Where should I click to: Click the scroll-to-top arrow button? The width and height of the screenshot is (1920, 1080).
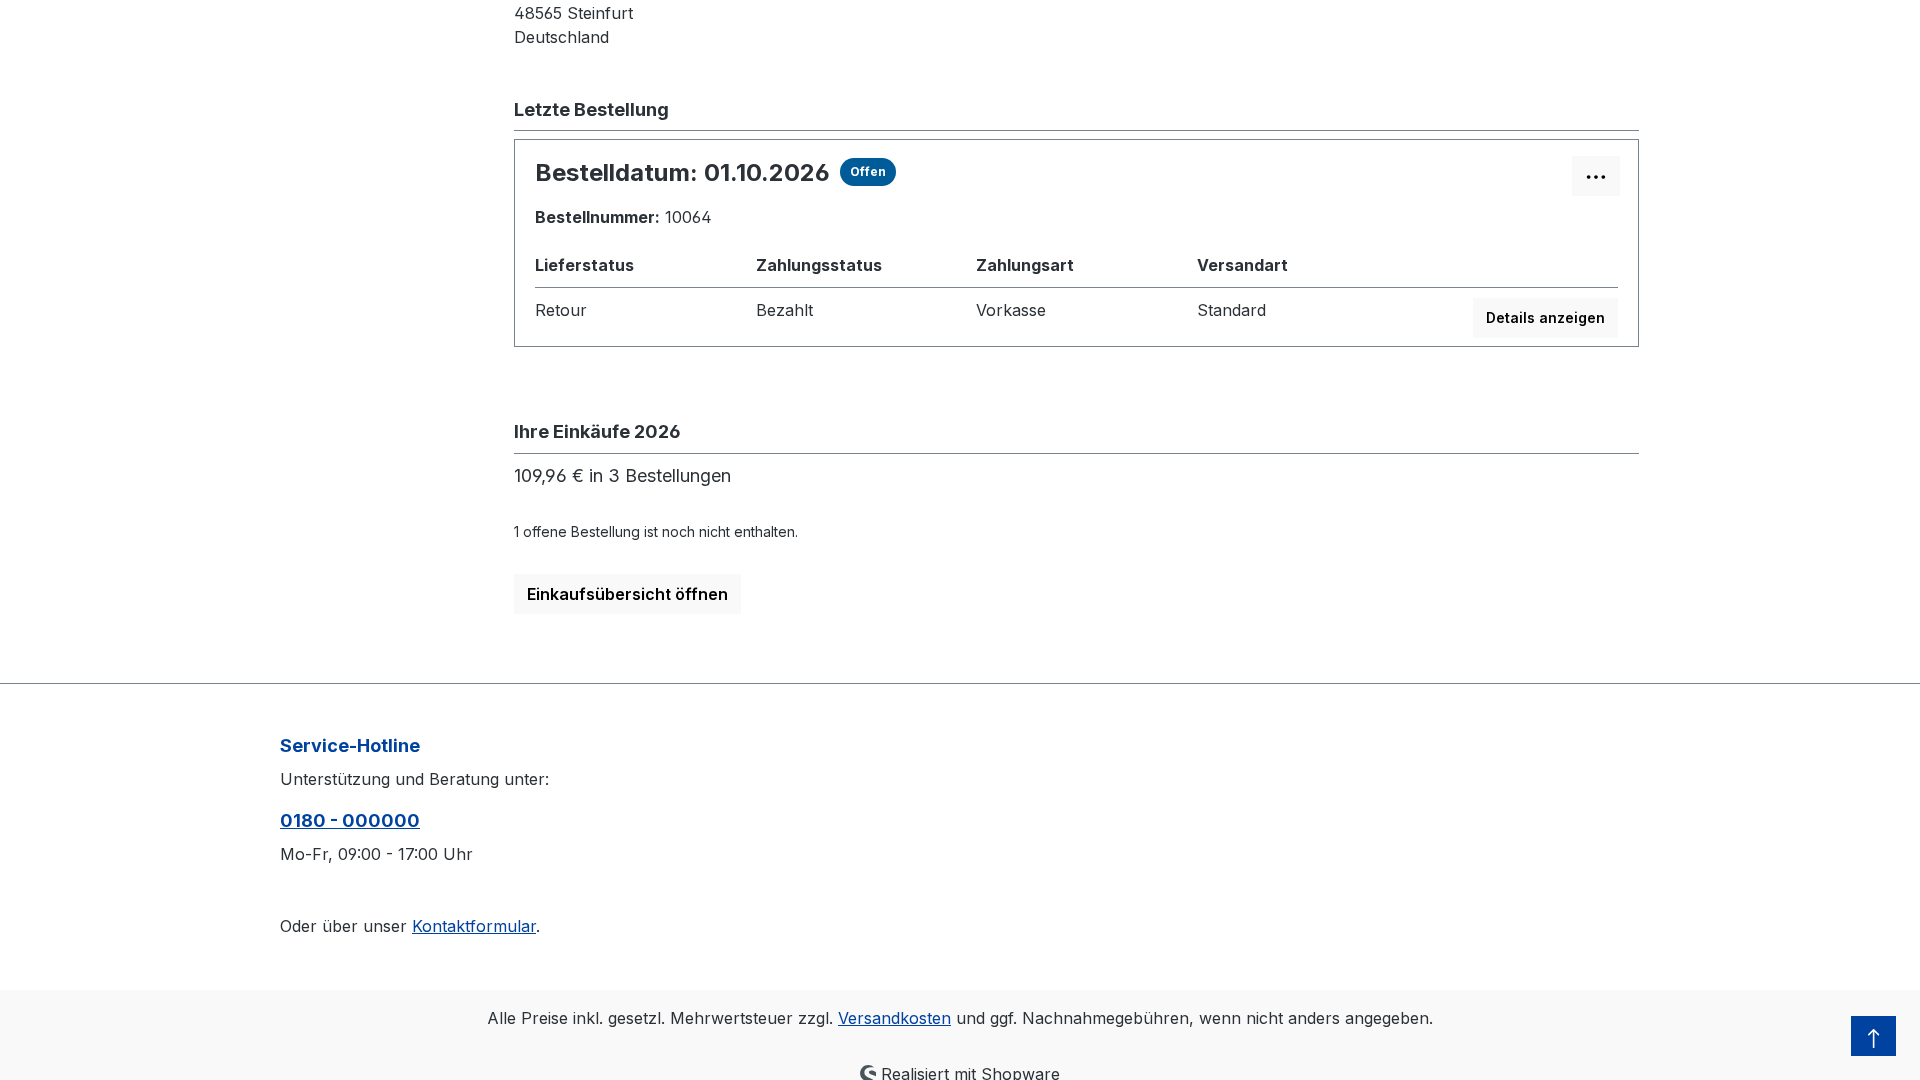coord(1873,1036)
